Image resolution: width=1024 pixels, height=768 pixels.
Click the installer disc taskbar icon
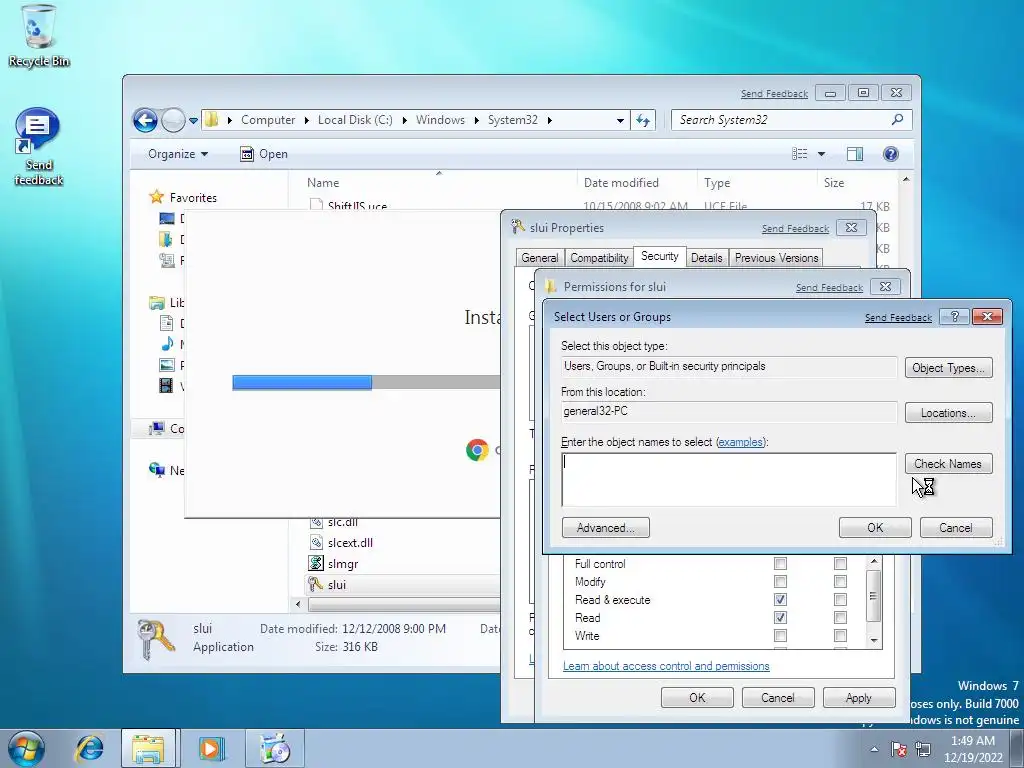(274, 748)
